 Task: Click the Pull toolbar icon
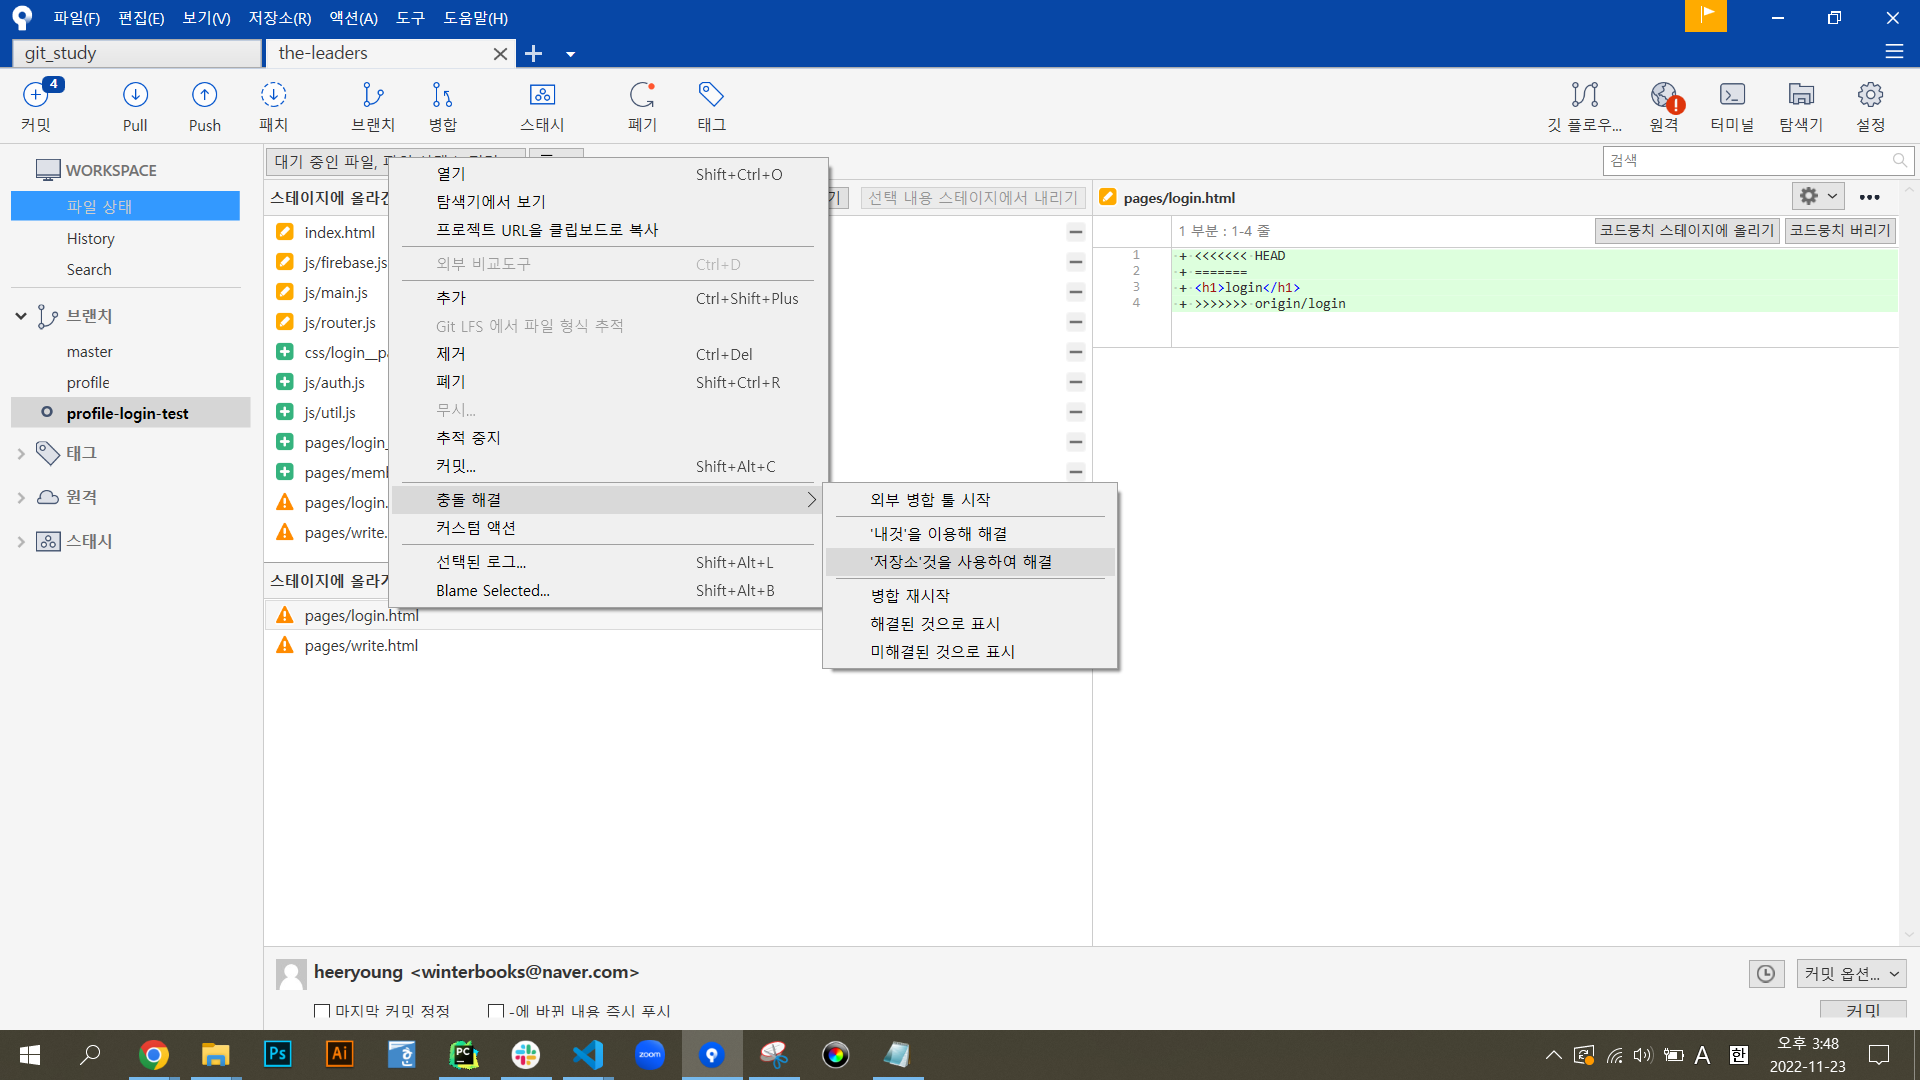(135, 106)
